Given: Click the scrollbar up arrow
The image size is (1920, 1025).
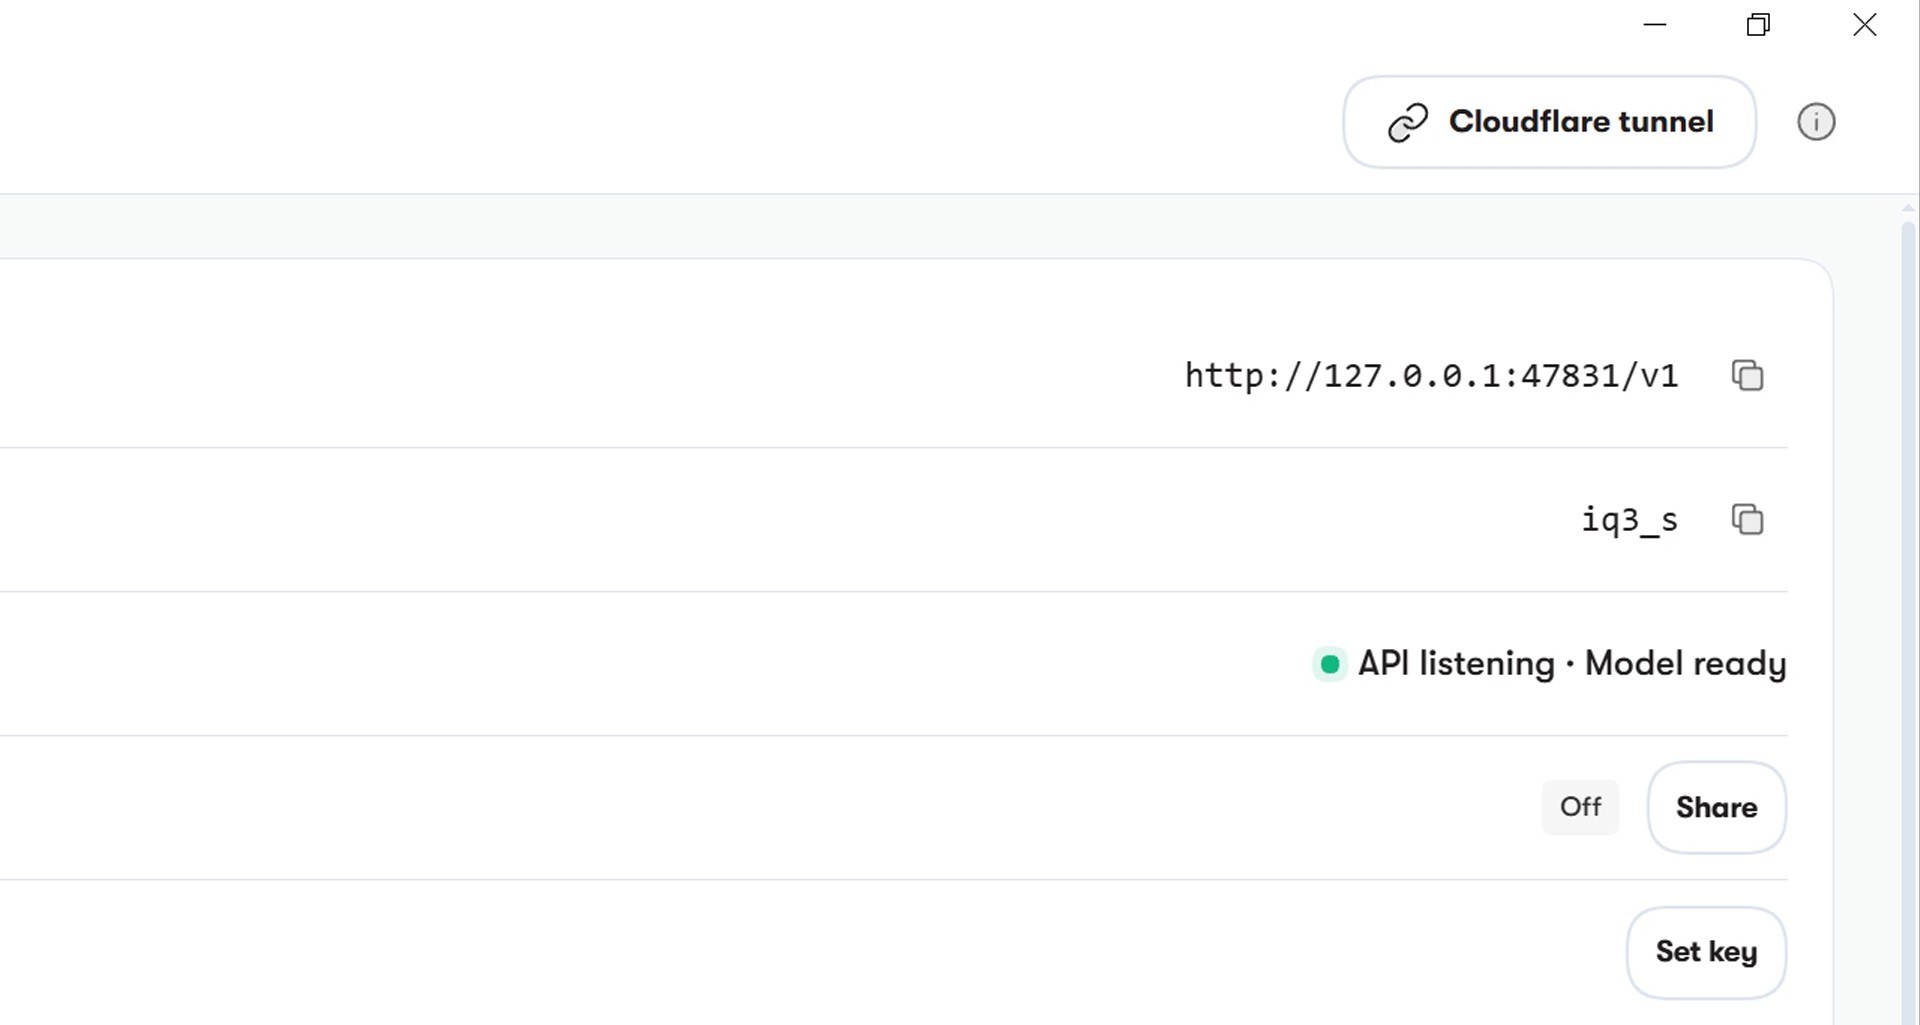Looking at the screenshot, I should tap(1908, 208).
